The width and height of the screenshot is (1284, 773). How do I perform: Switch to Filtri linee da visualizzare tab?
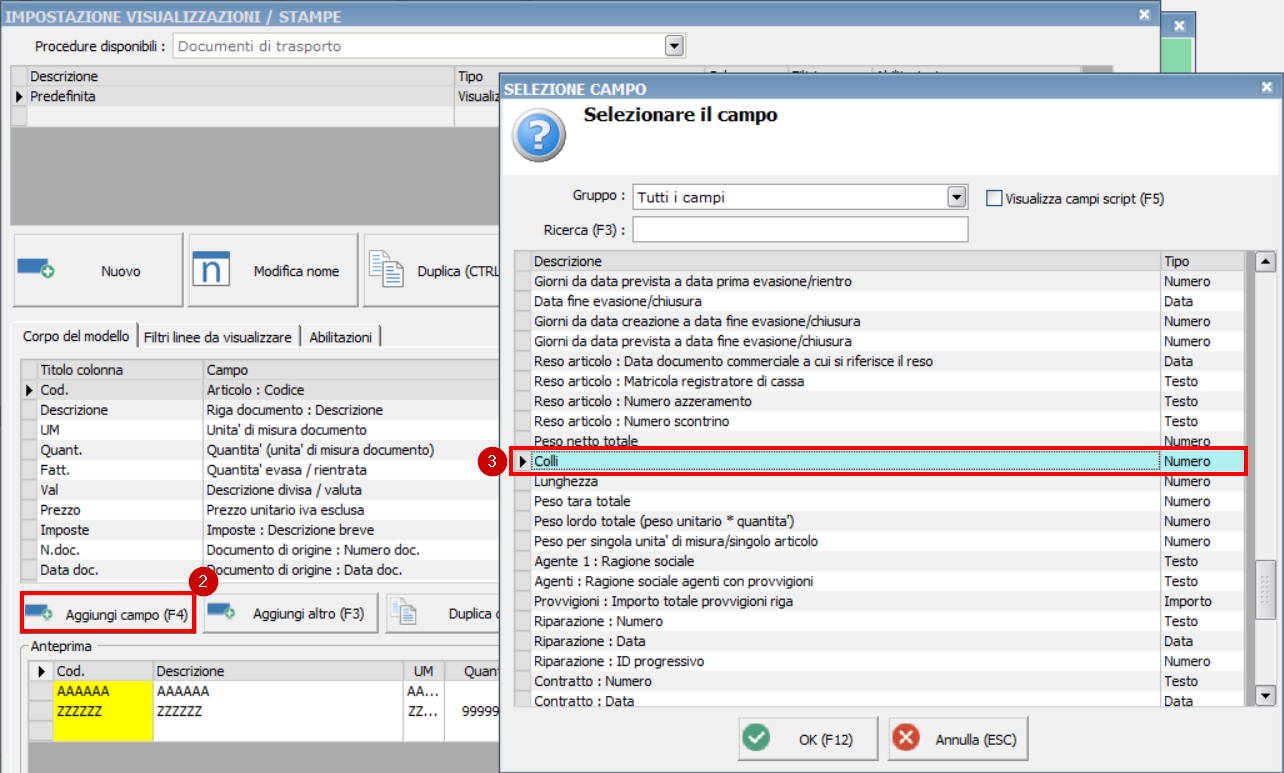click(219, 337)
